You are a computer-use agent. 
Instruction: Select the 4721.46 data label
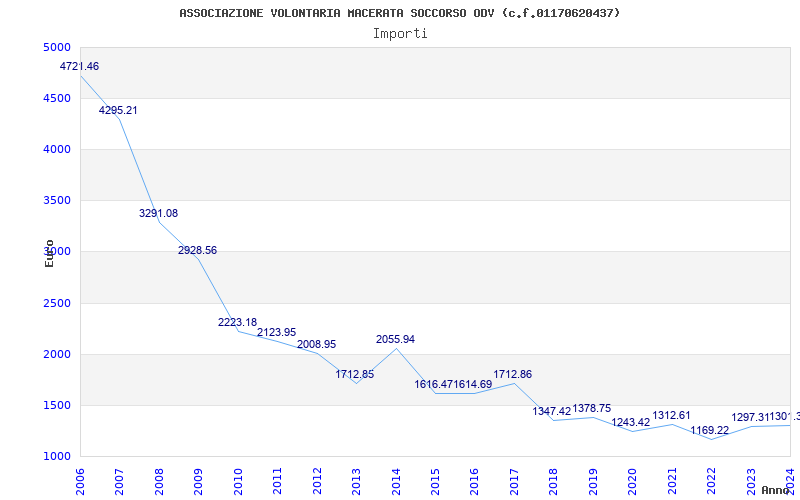point(79,66)
